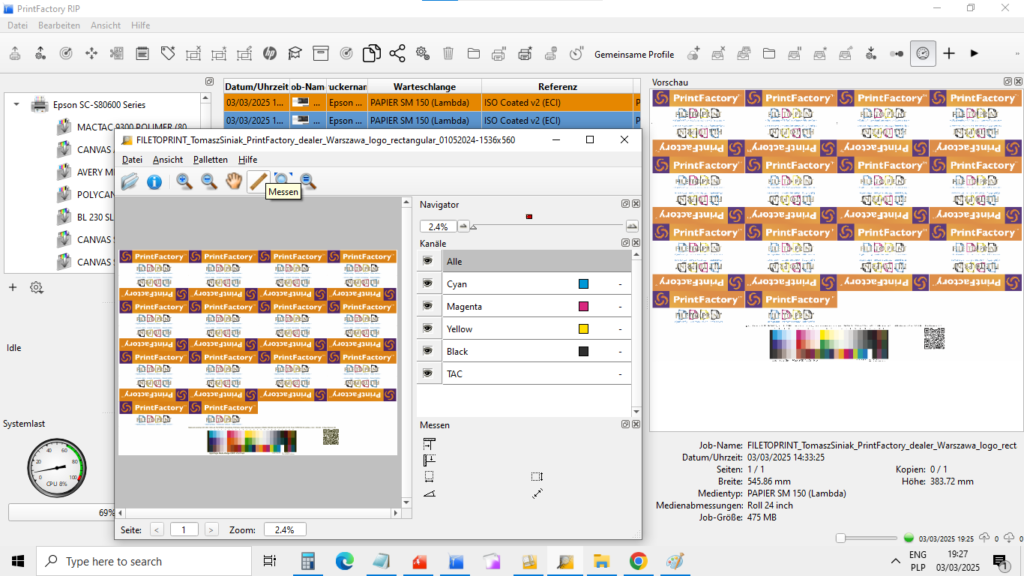The width and height of the screenshot is (1024, 576).
Task: Click the share nodes icon in the main toolbar
Action: click(398, 53)
